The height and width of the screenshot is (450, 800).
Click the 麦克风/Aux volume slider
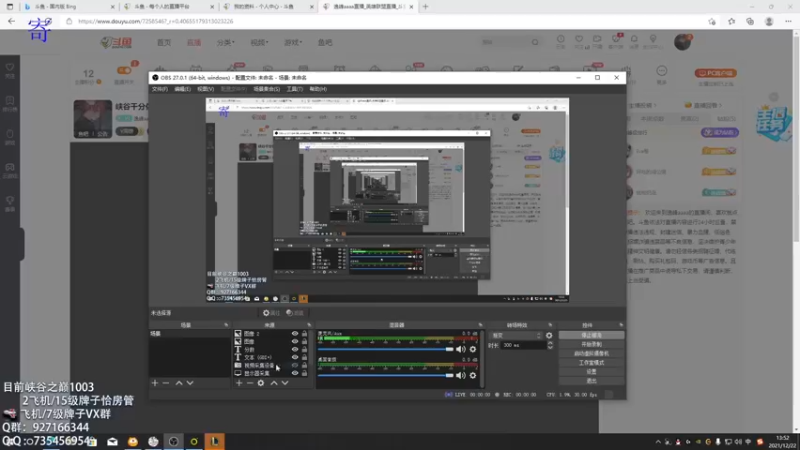point(385,349)
